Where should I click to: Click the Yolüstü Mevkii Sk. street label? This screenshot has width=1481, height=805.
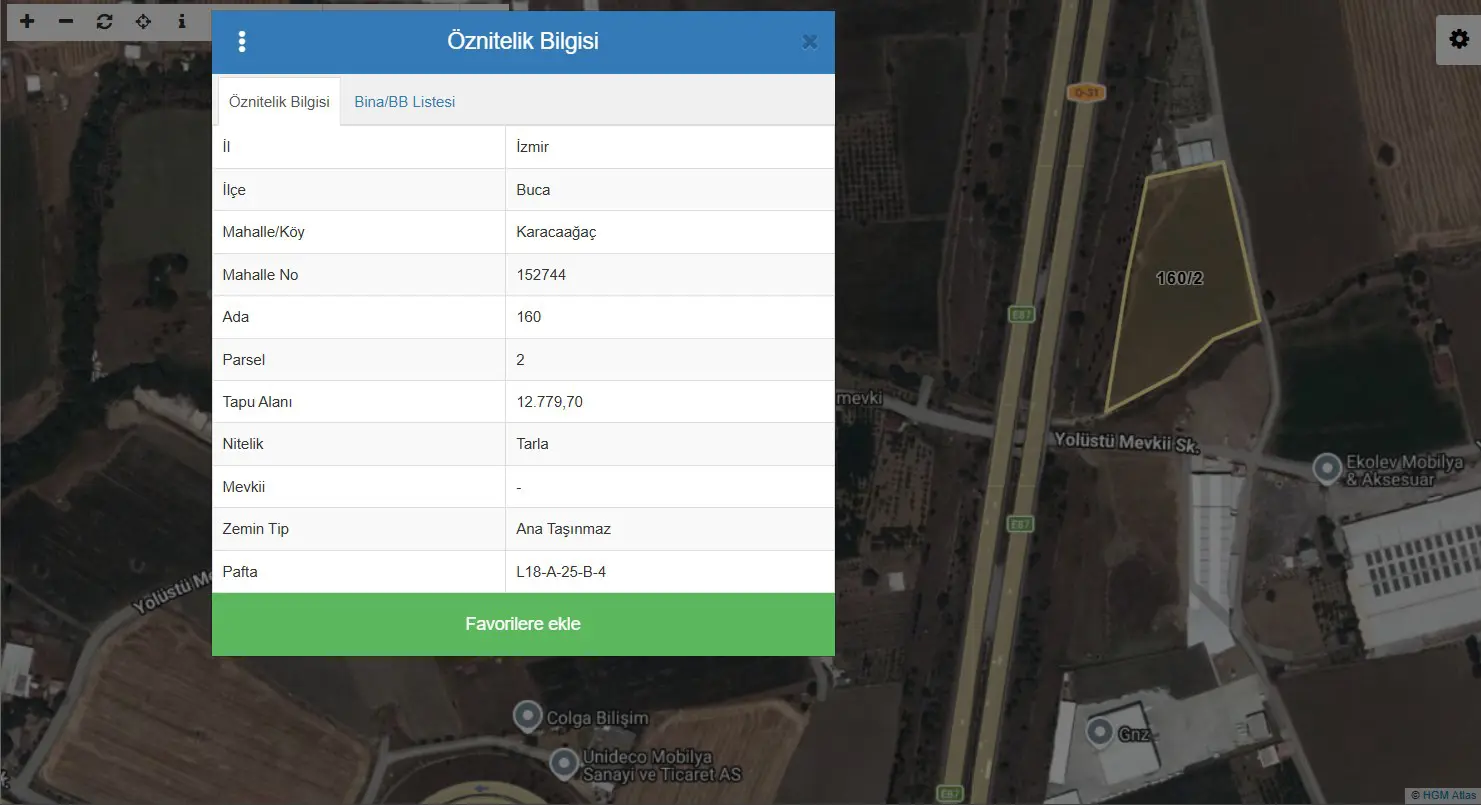(1127, 443)
